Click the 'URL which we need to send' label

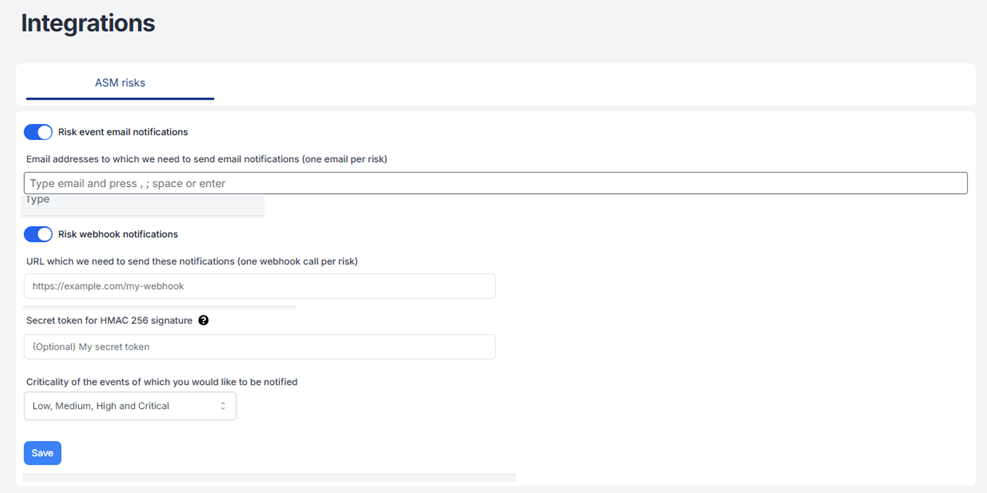point(192,261)
